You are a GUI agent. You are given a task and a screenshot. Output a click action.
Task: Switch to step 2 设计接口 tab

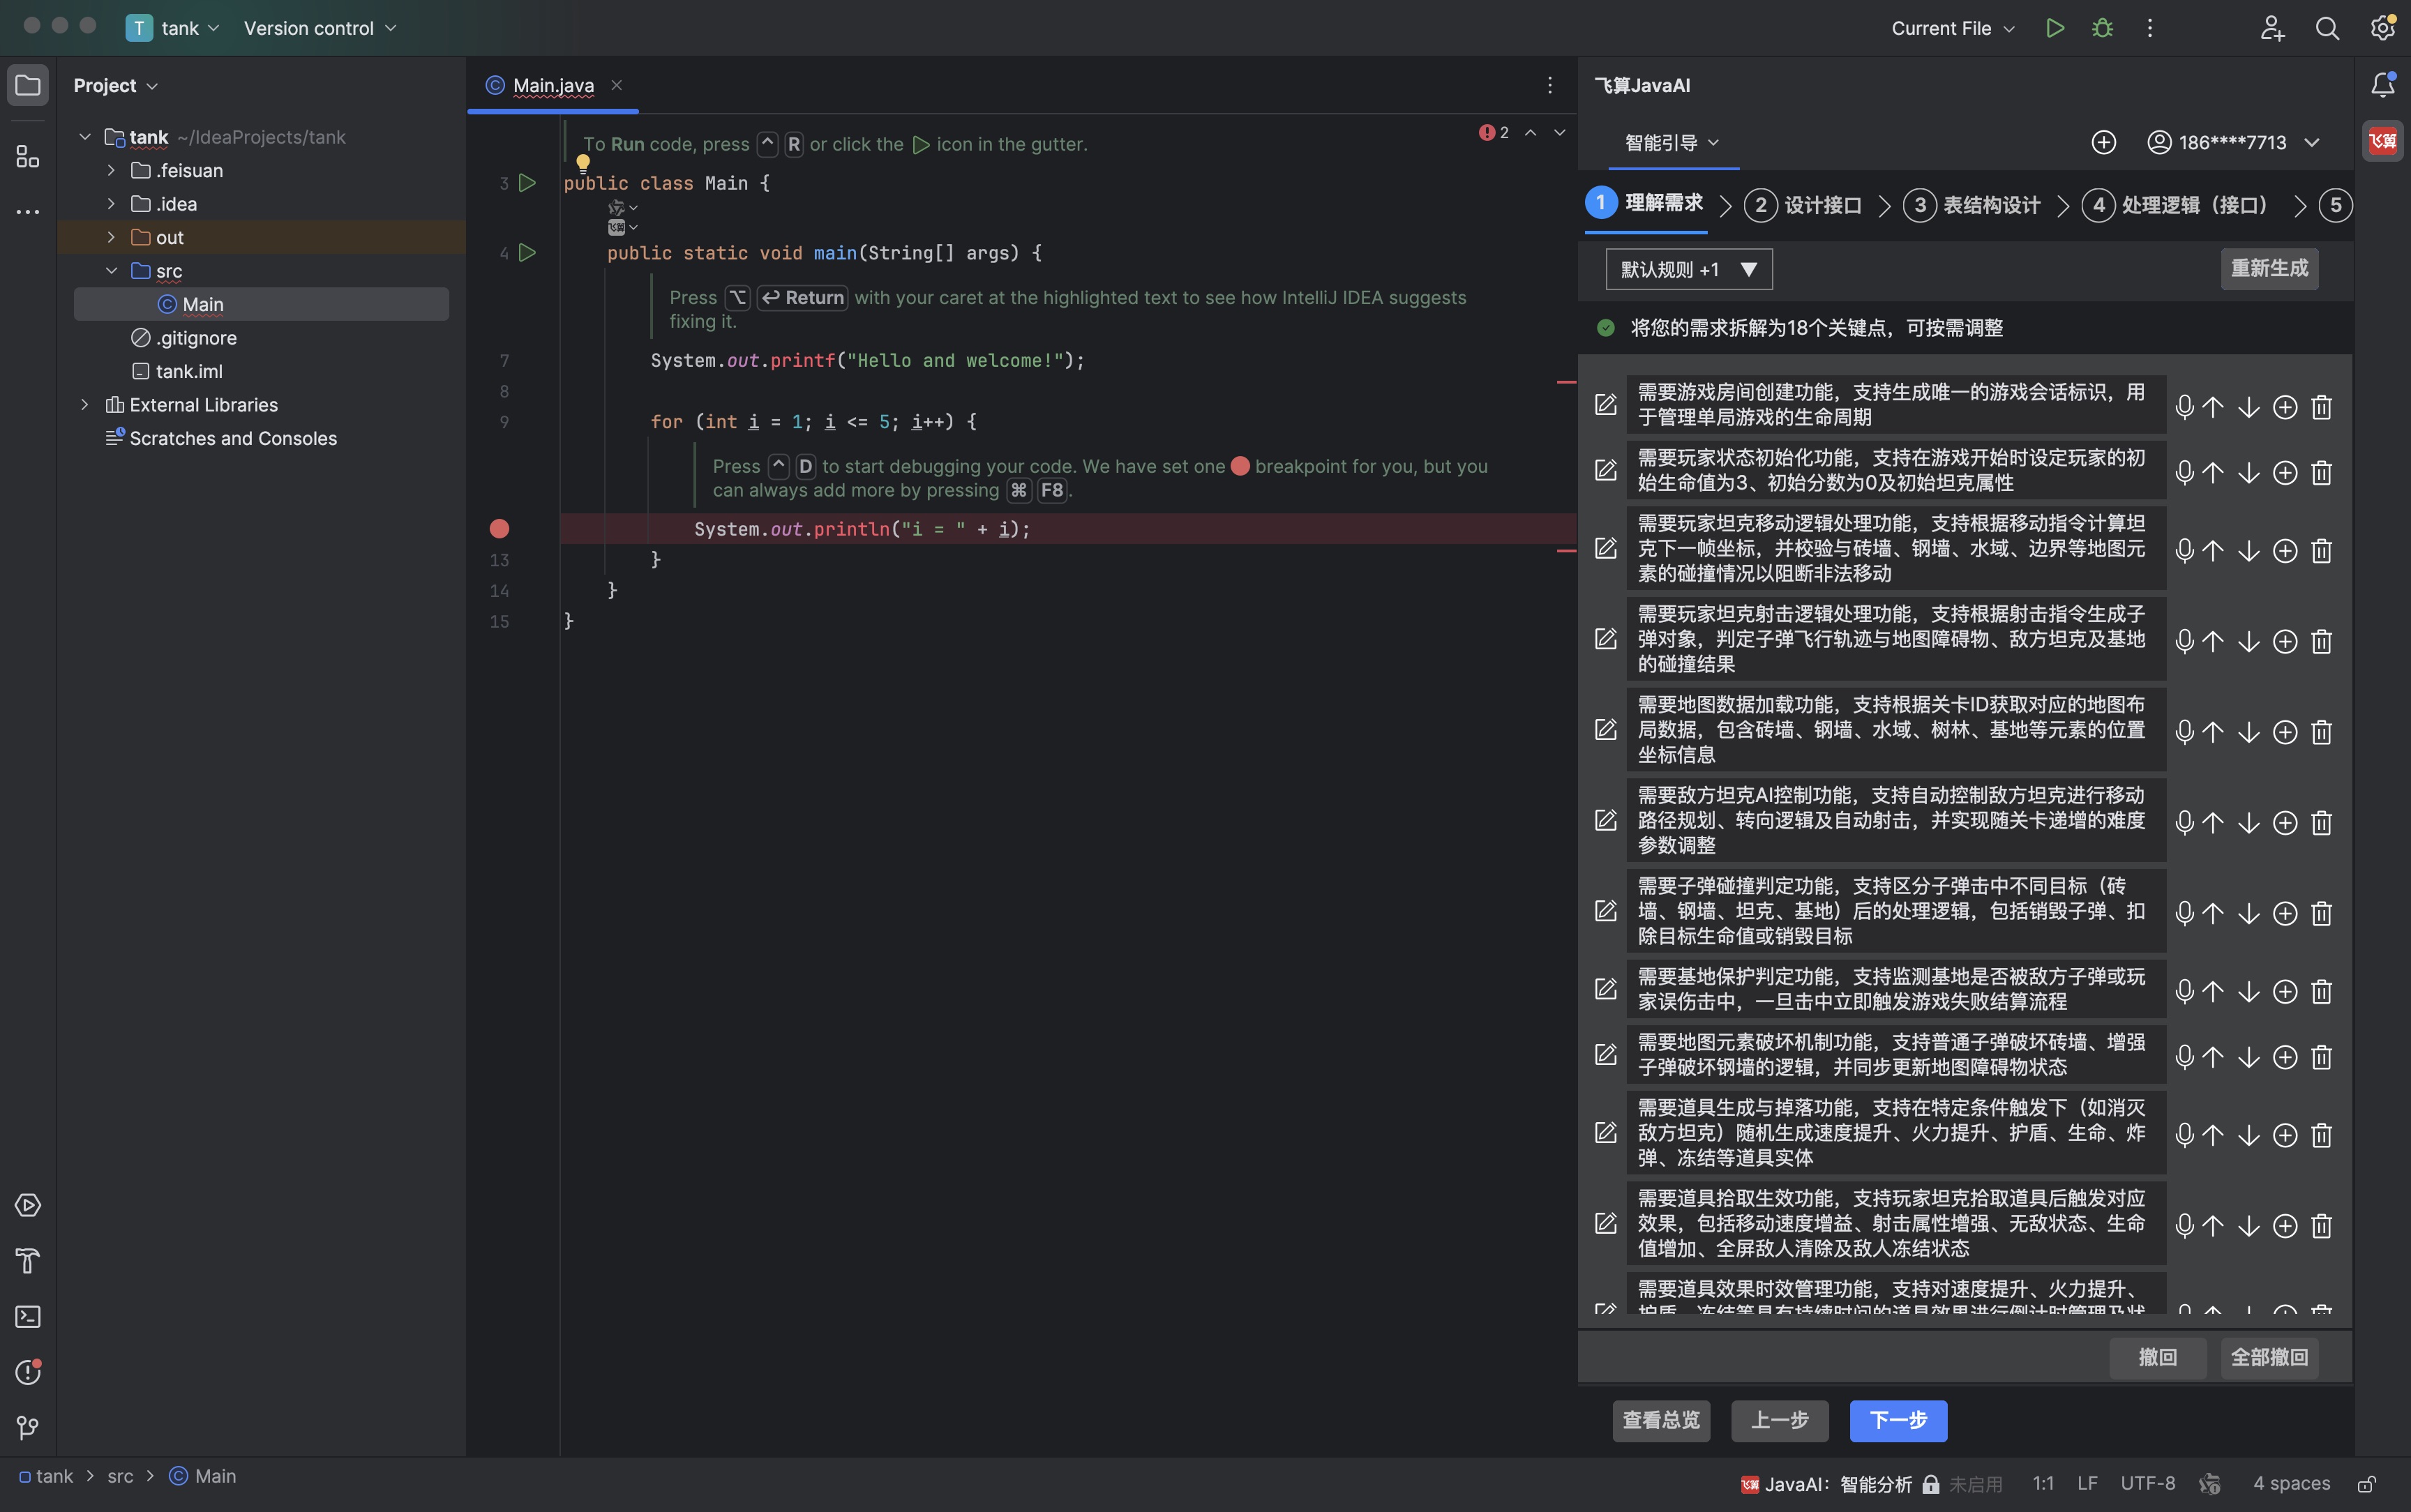pos(1804,205)
